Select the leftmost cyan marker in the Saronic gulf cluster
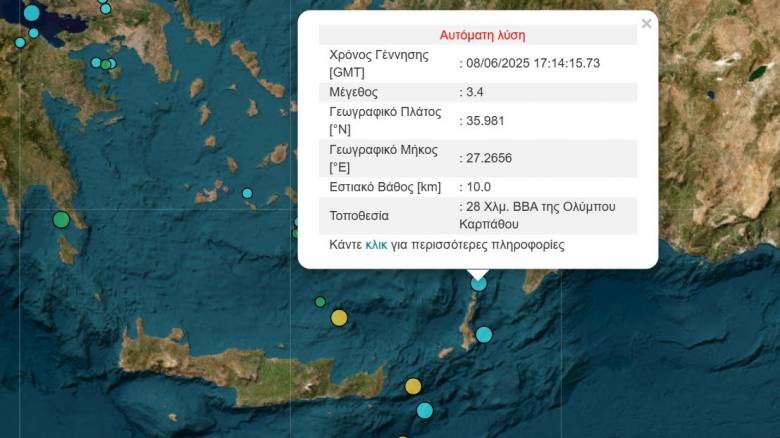 [x=96, y=63]
